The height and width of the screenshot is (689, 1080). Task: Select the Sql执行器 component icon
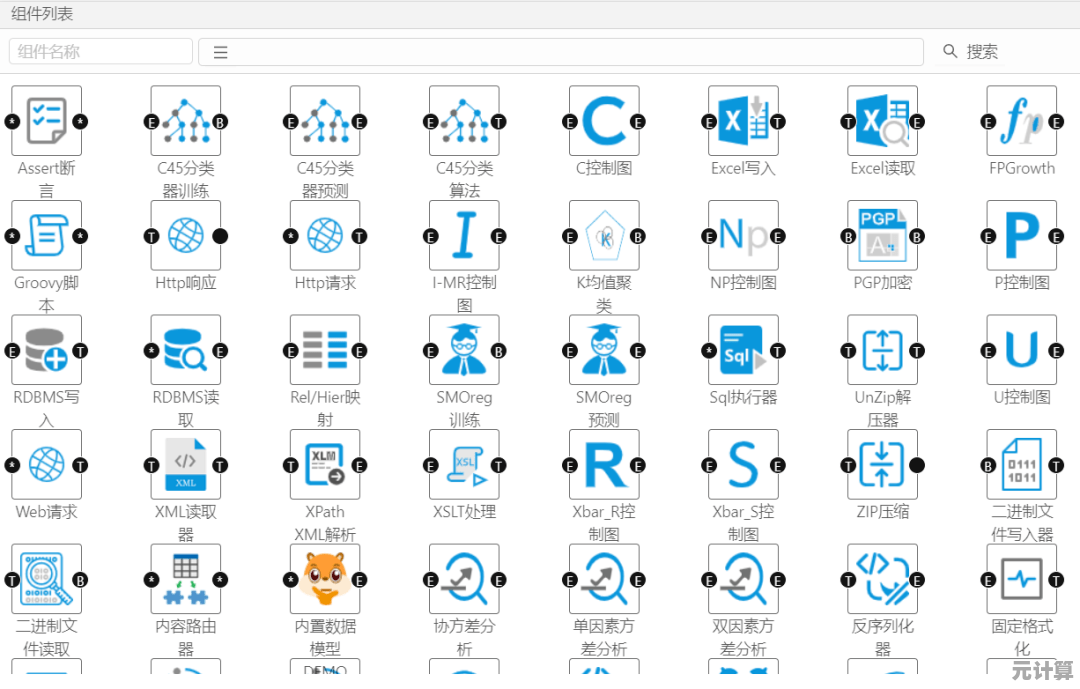pyautogui.click(x=743, y=351)
